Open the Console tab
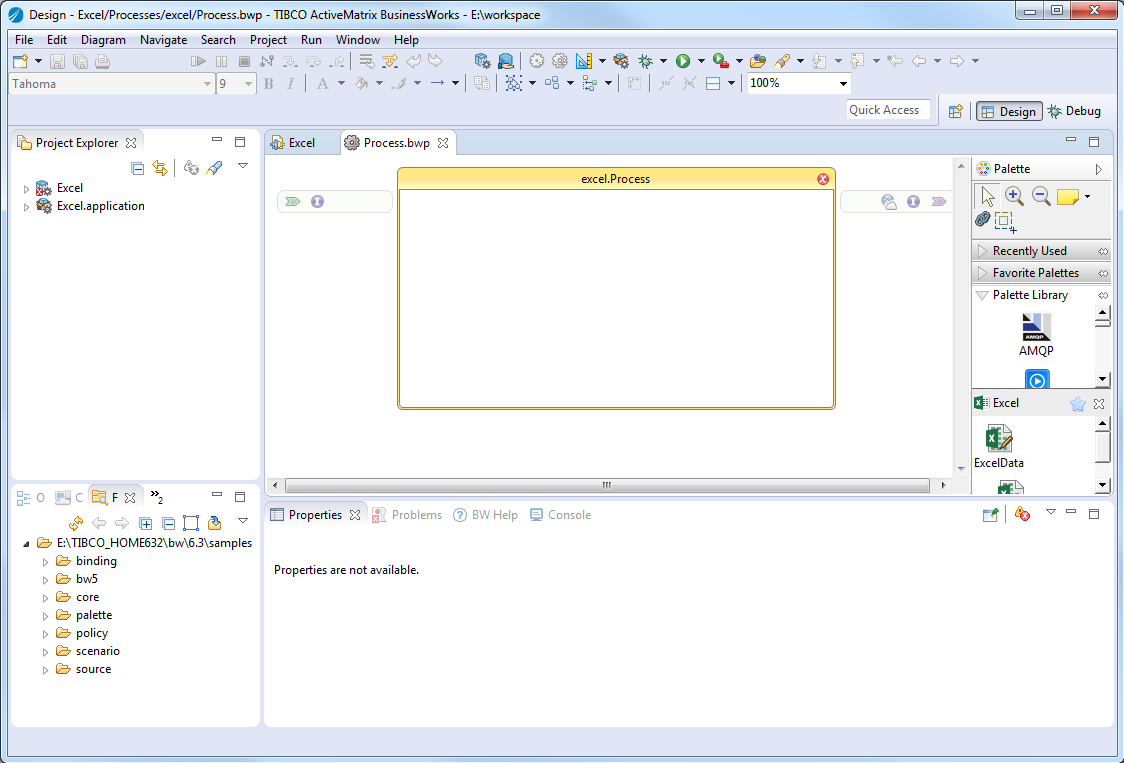The image size is (1124, 763). click(561, 515)
